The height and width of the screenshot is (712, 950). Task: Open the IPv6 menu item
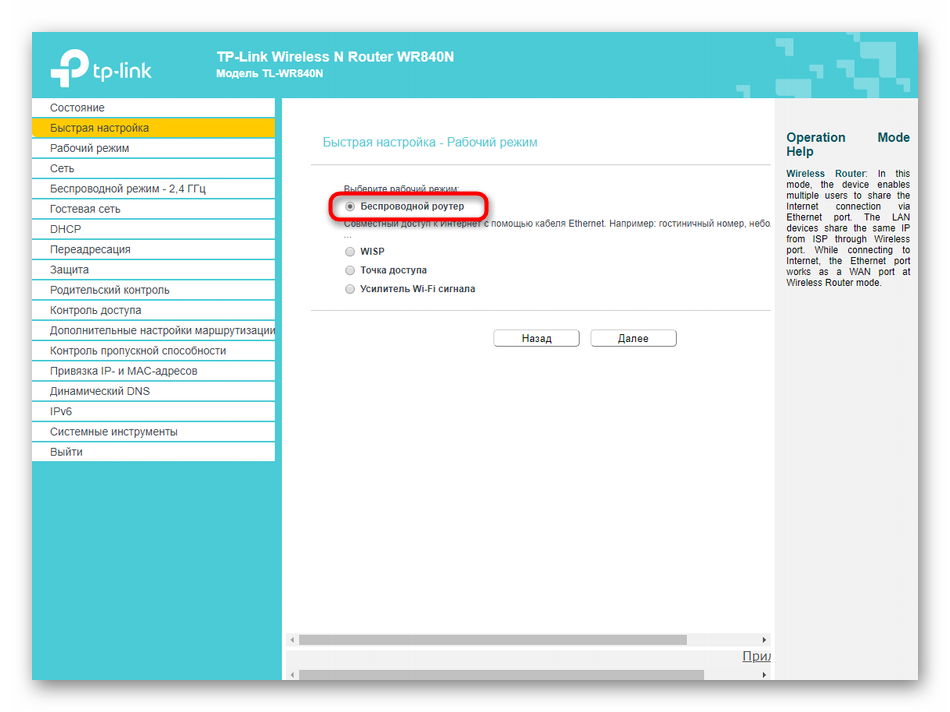(x=61, y=411)
